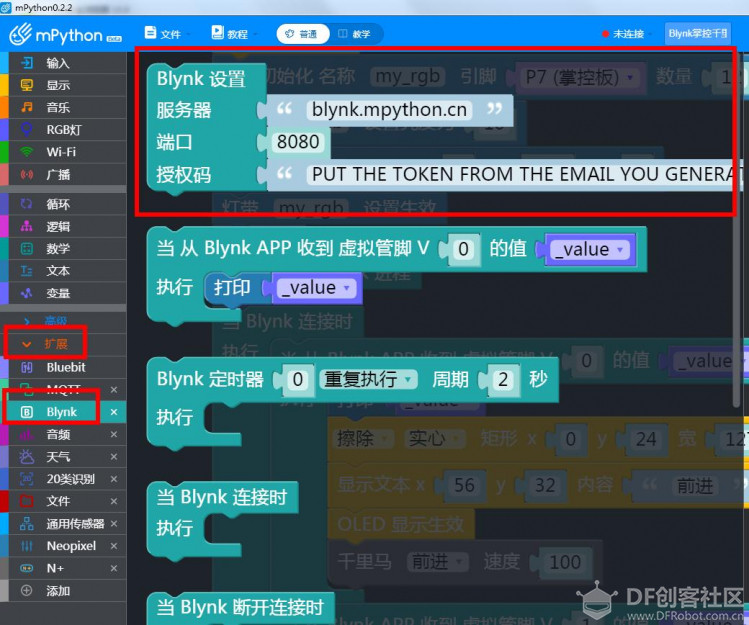Edit the 8080 port field
749x625 pixels.
tap(298, 142)
